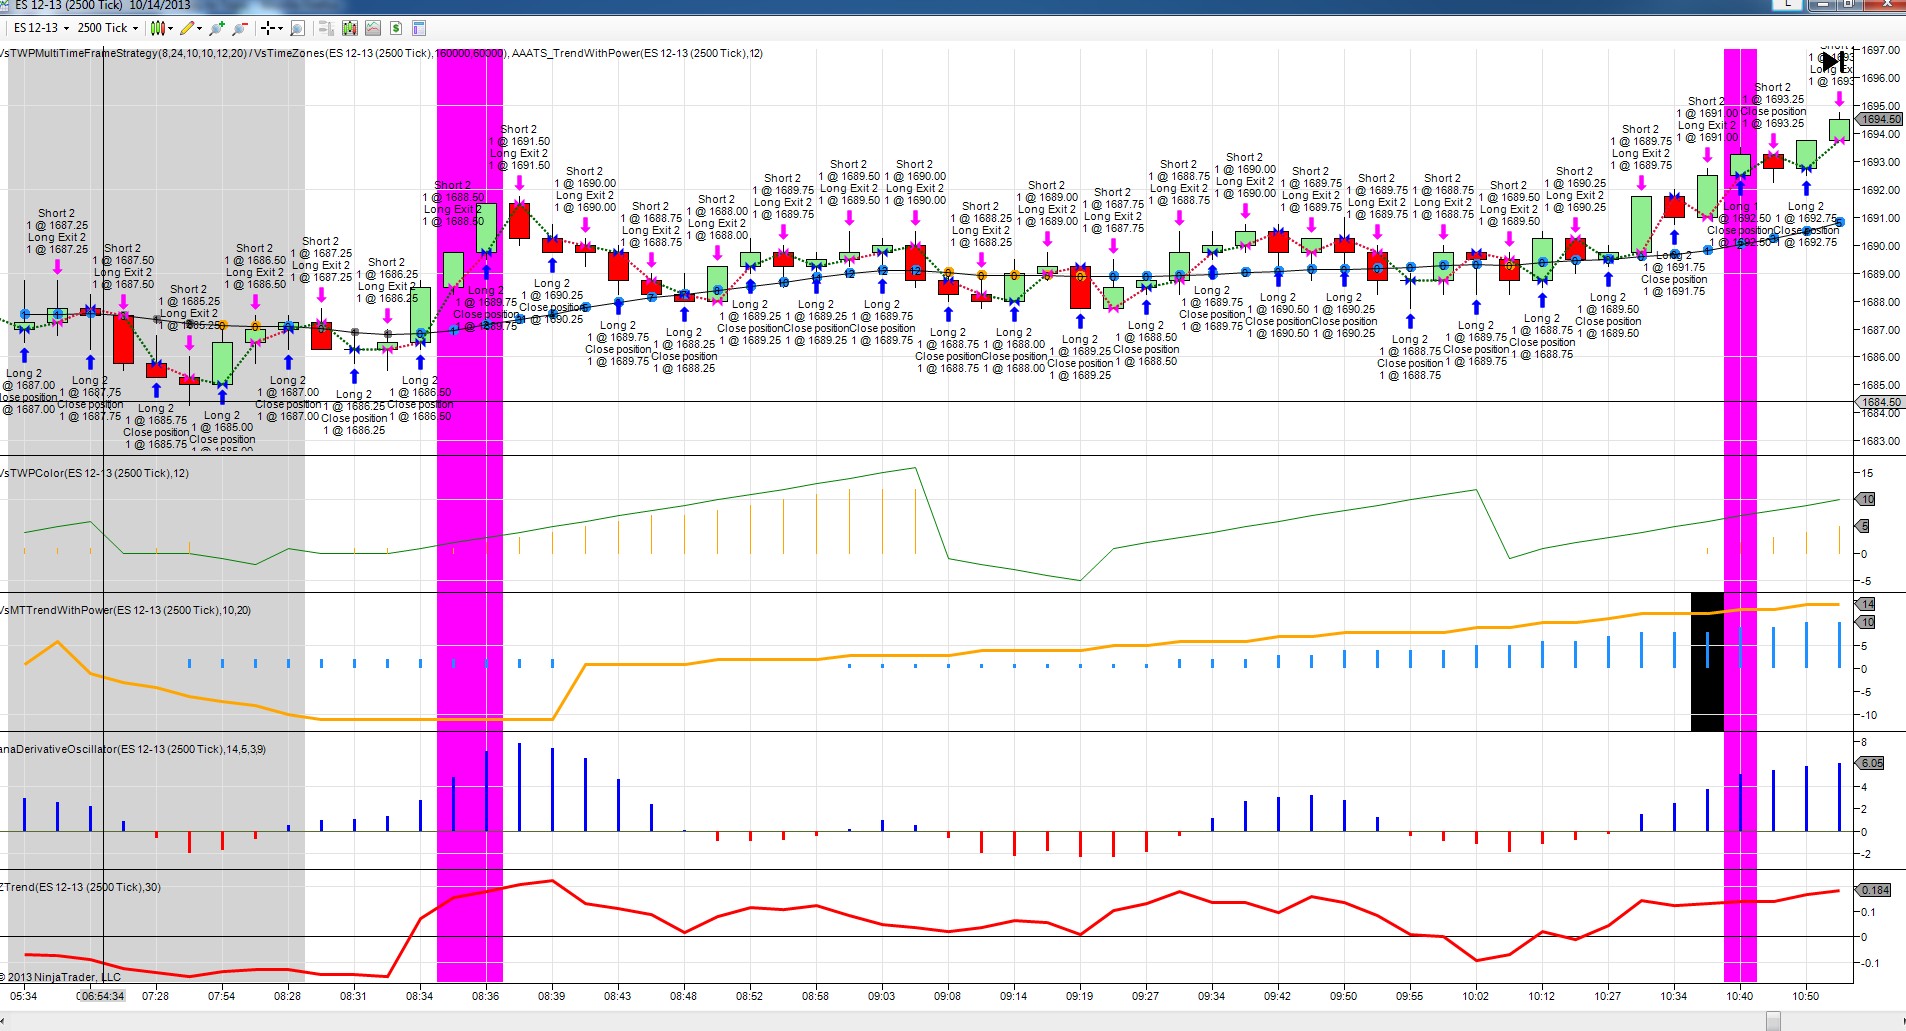Image resolution: width=1906 pixels, height=1031 pixels.
Task: Click the chart window title icon
Action: tap(6, 5)
